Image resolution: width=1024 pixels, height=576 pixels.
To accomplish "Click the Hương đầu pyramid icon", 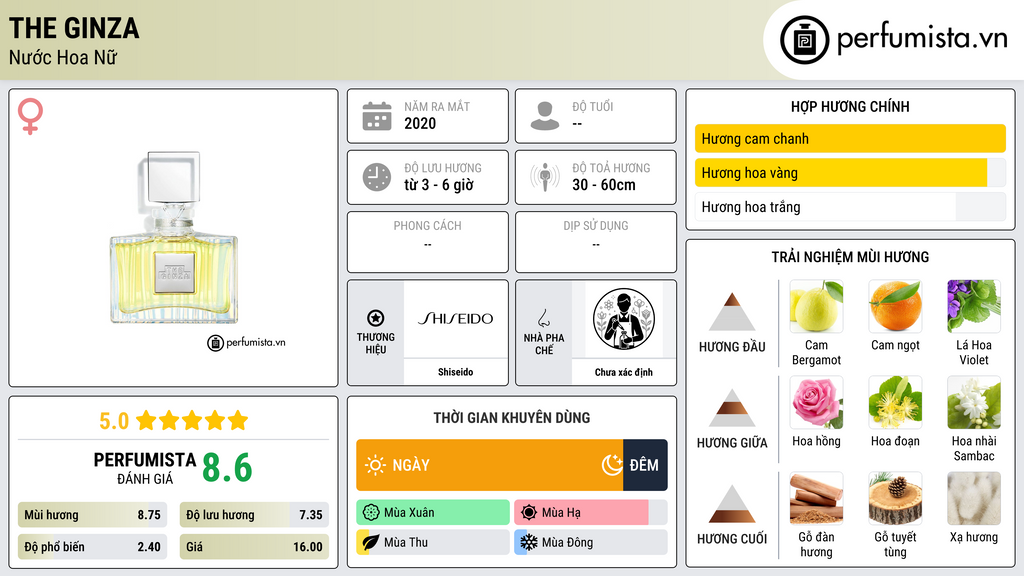I will [732, 312].
